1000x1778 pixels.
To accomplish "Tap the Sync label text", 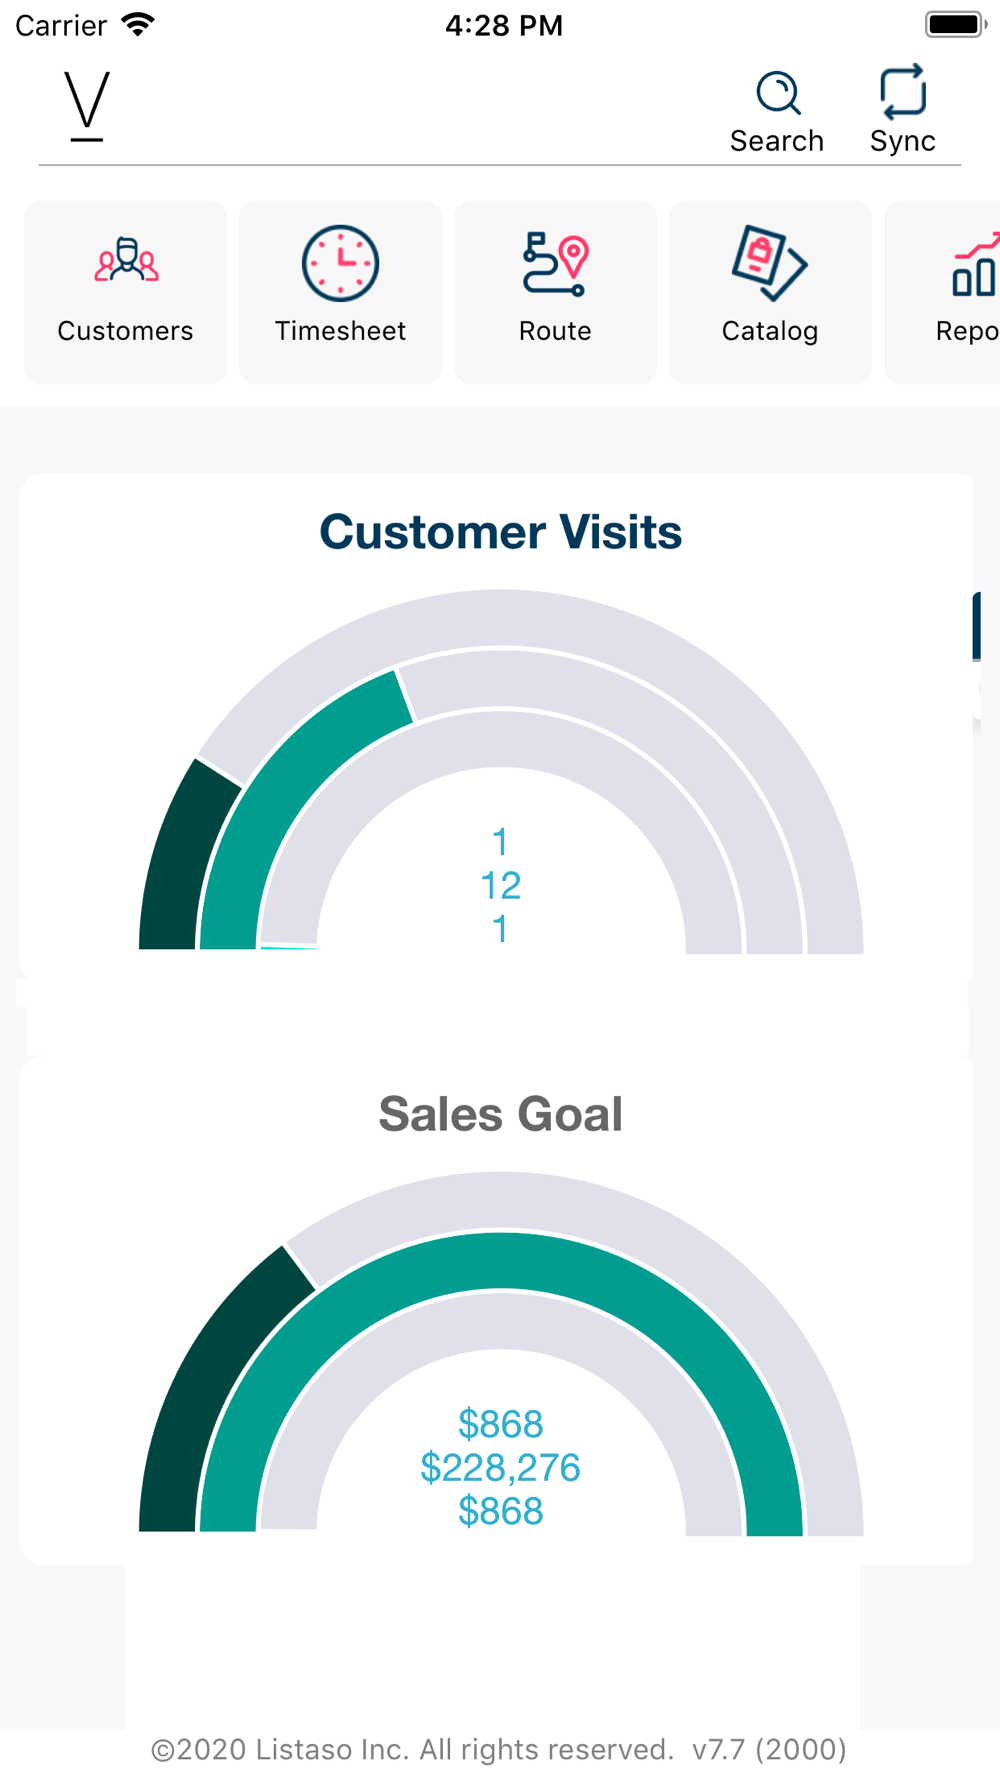I will (x=903, y=142).
